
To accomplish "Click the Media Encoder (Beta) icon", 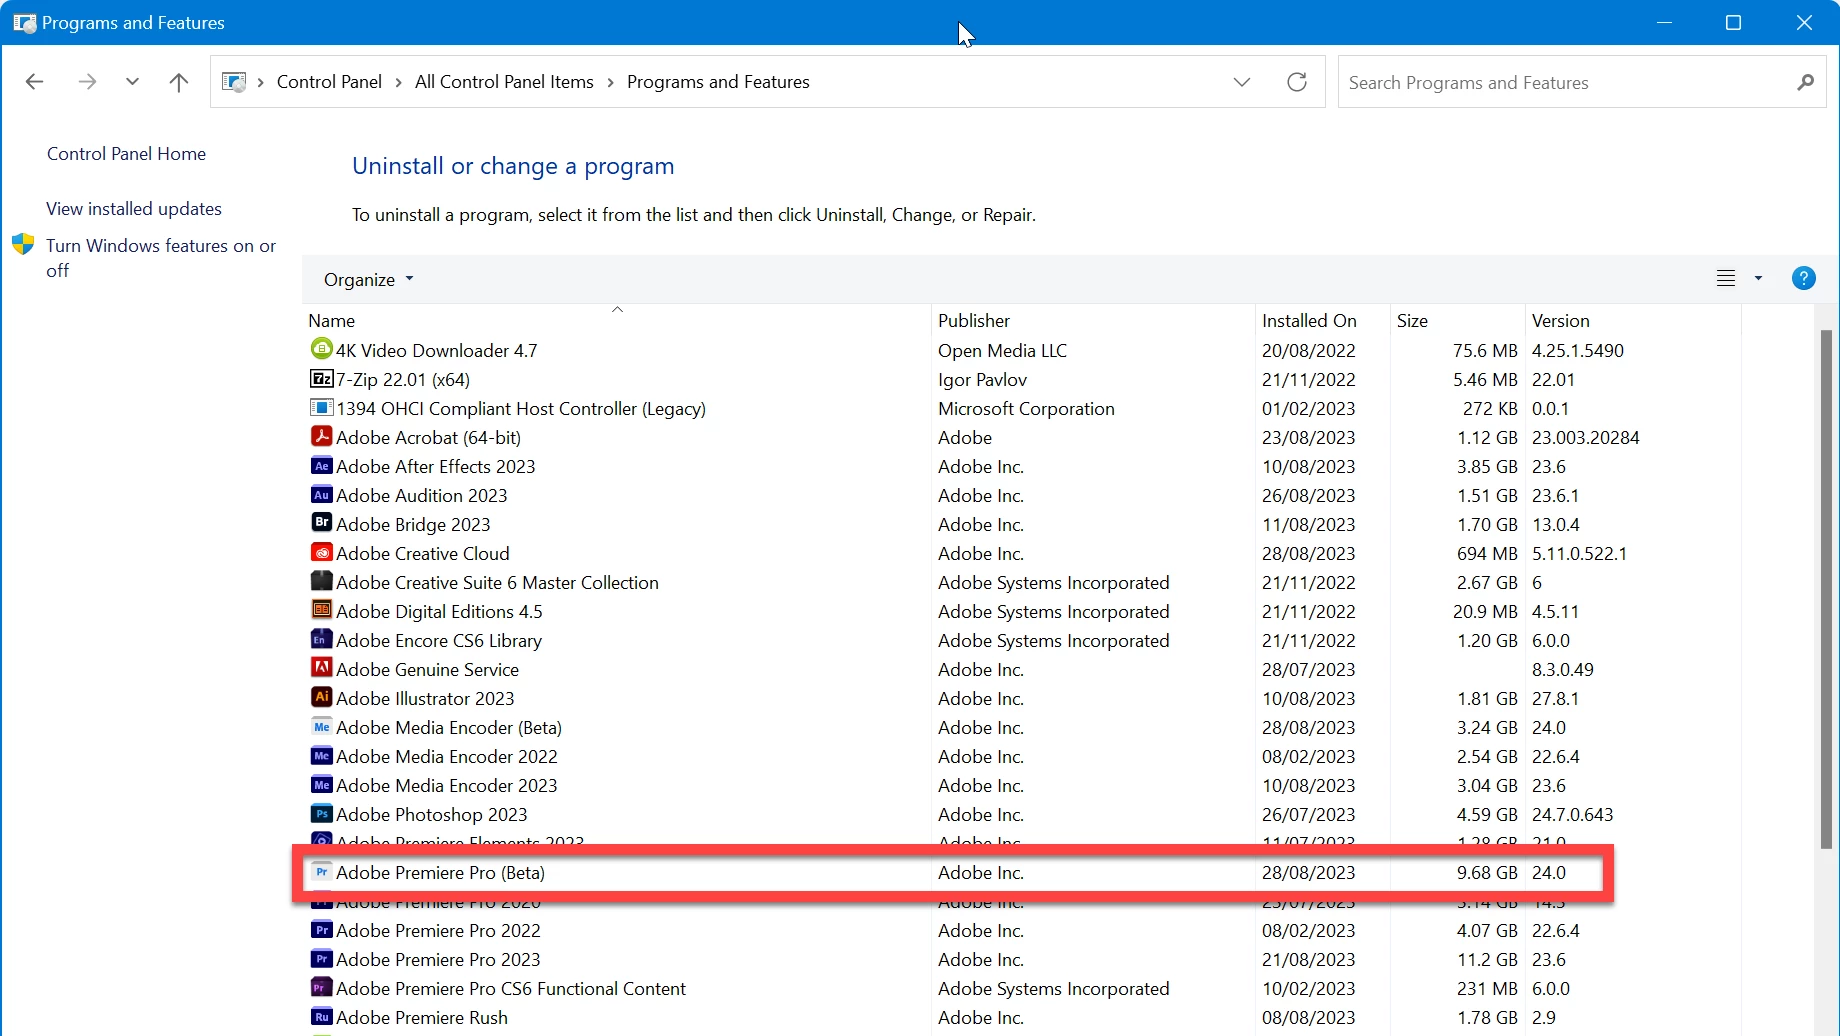I will 321,726.
